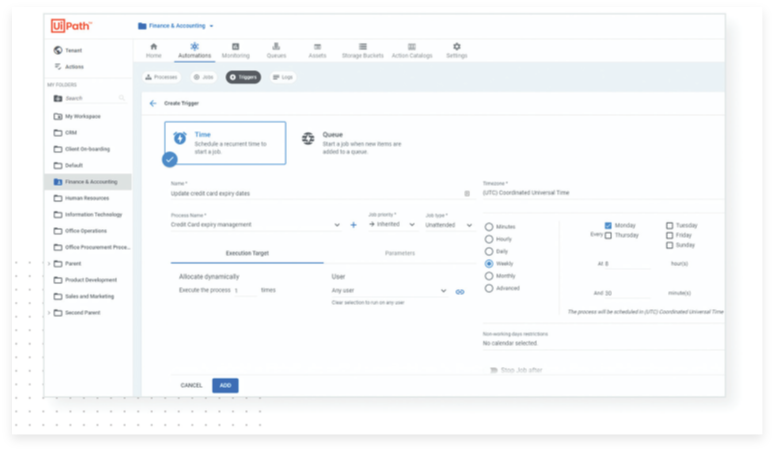Switch to the Parameters tab
Viewport: 775px width, 452px height.
[400, 253]
